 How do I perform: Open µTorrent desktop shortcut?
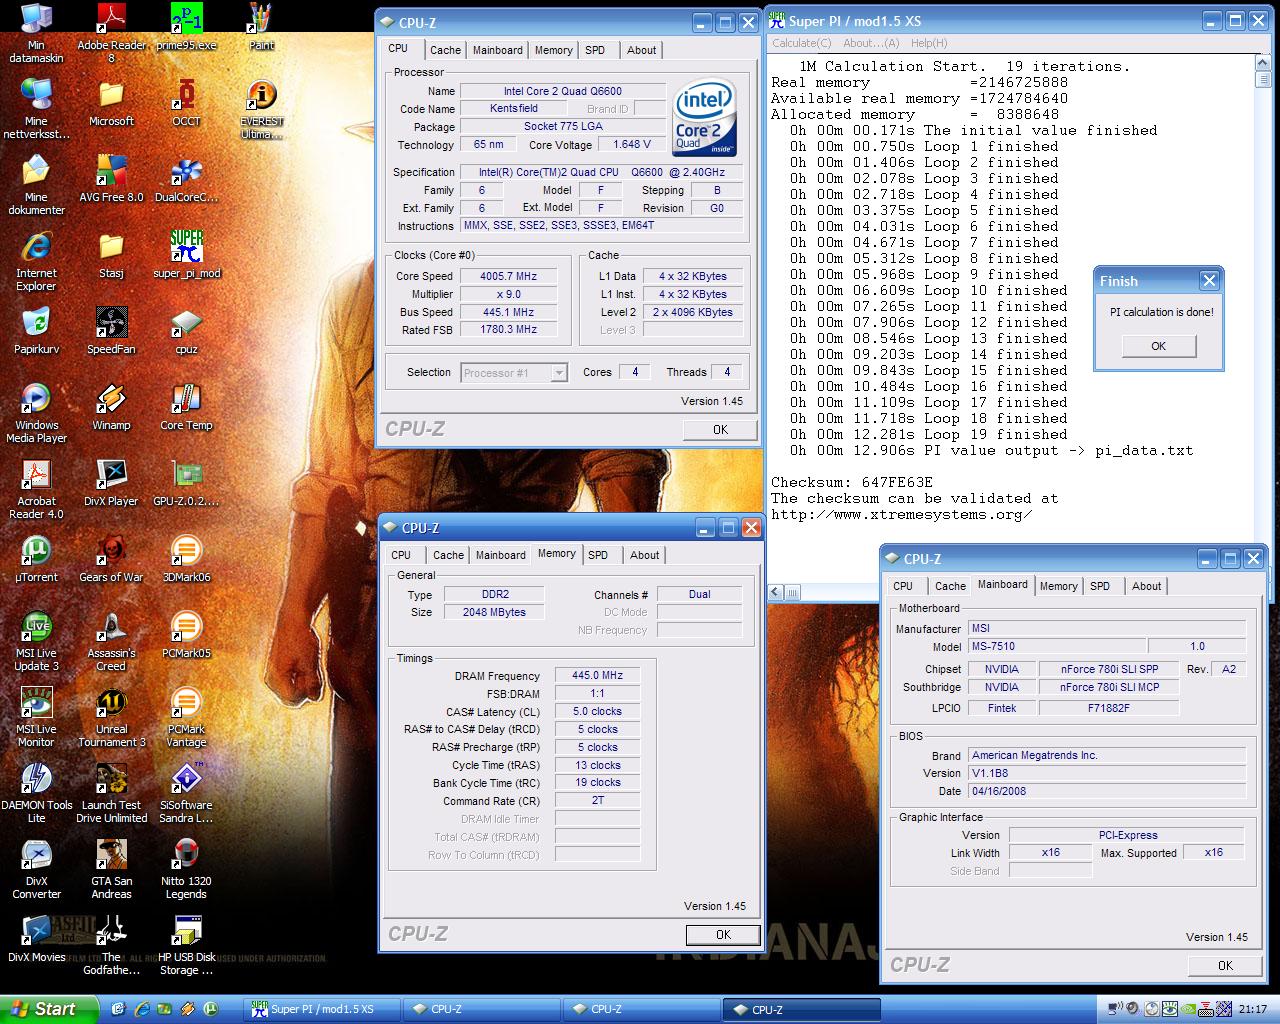(36, 559)
